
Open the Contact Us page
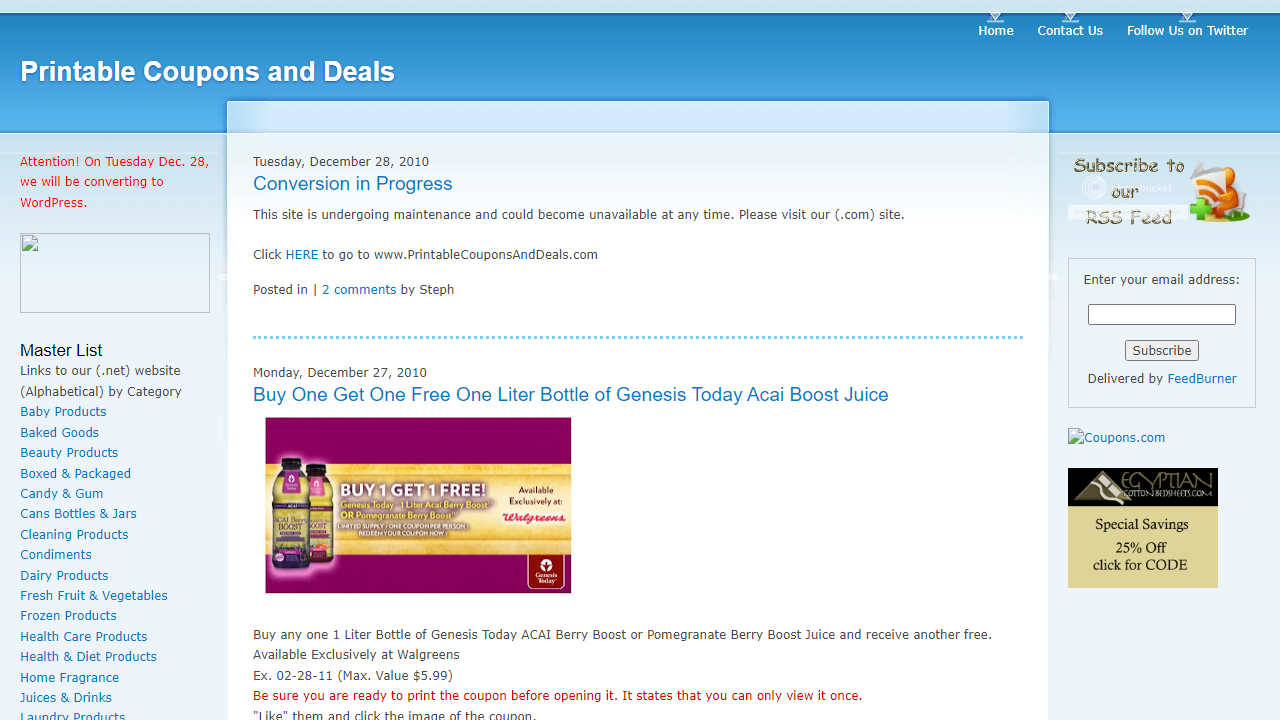1069,30
